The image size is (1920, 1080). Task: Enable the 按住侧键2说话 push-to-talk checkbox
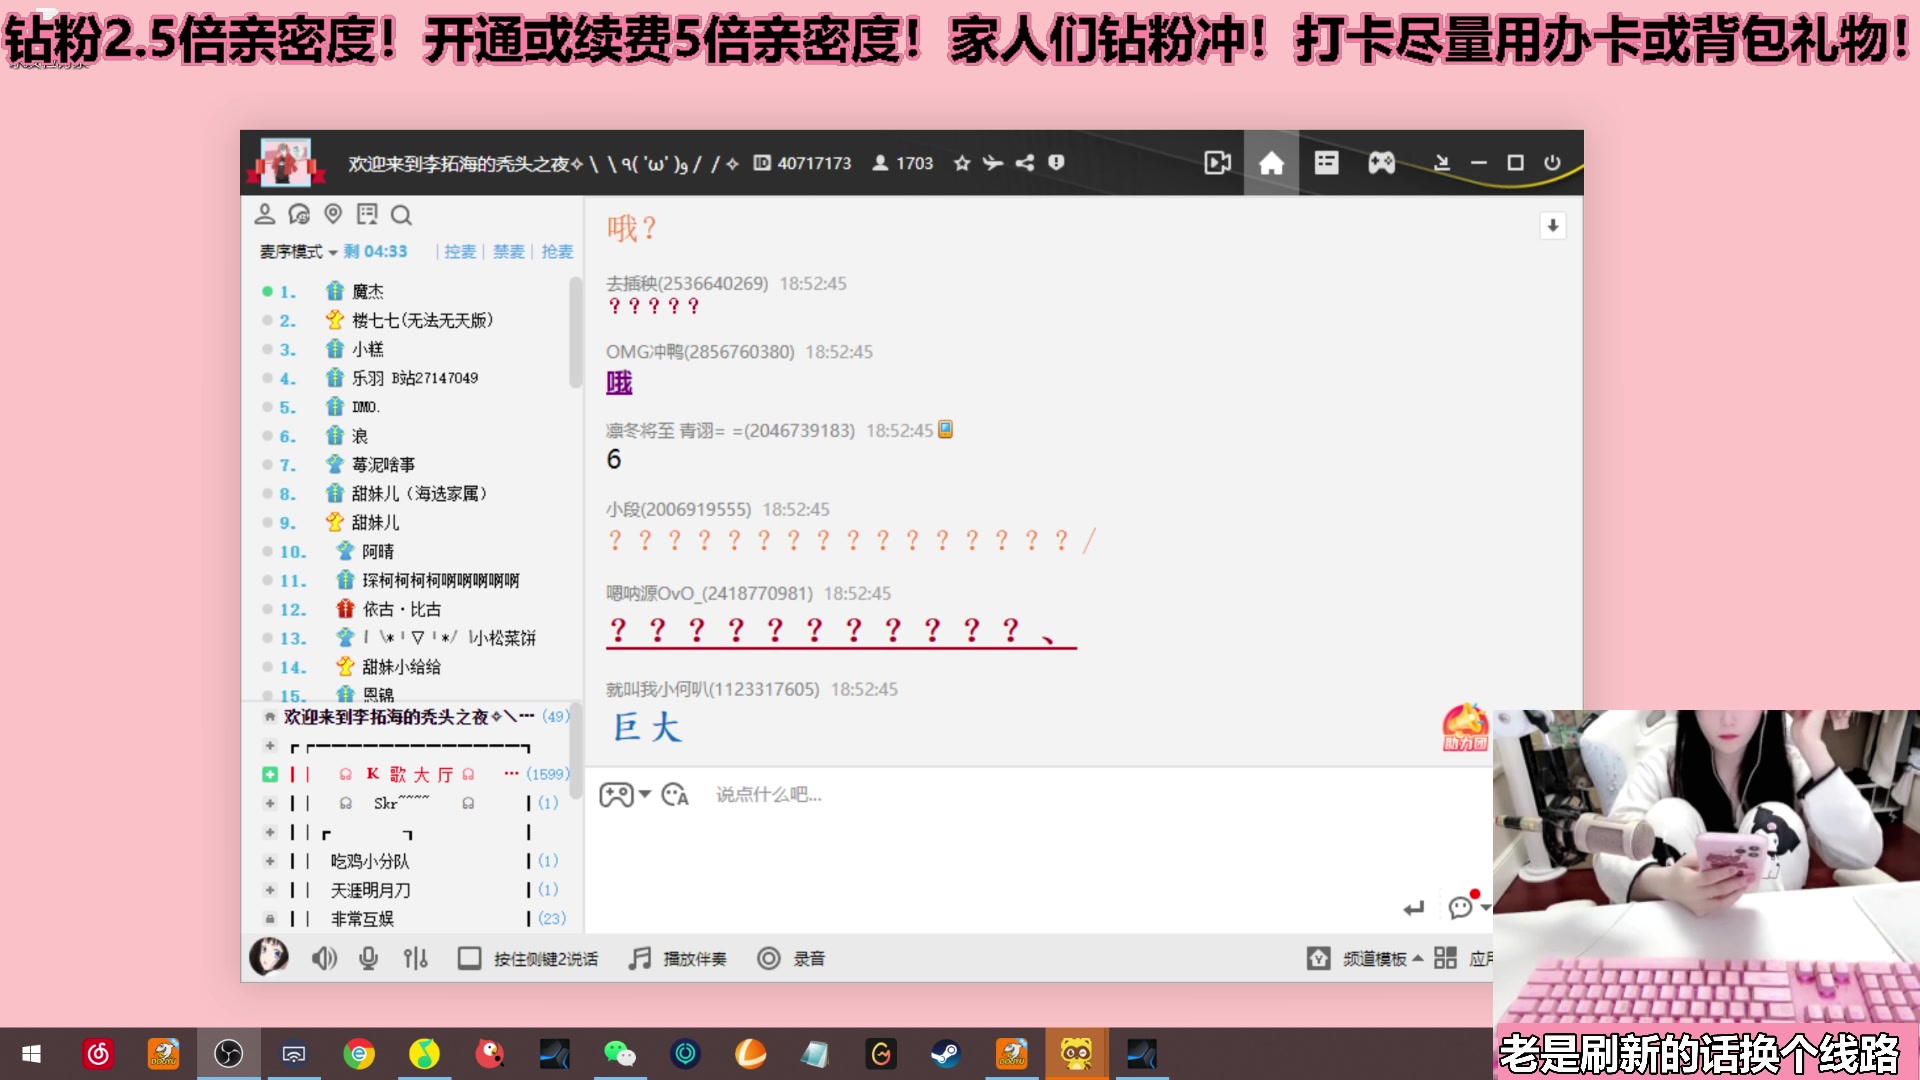coord(469,957)
